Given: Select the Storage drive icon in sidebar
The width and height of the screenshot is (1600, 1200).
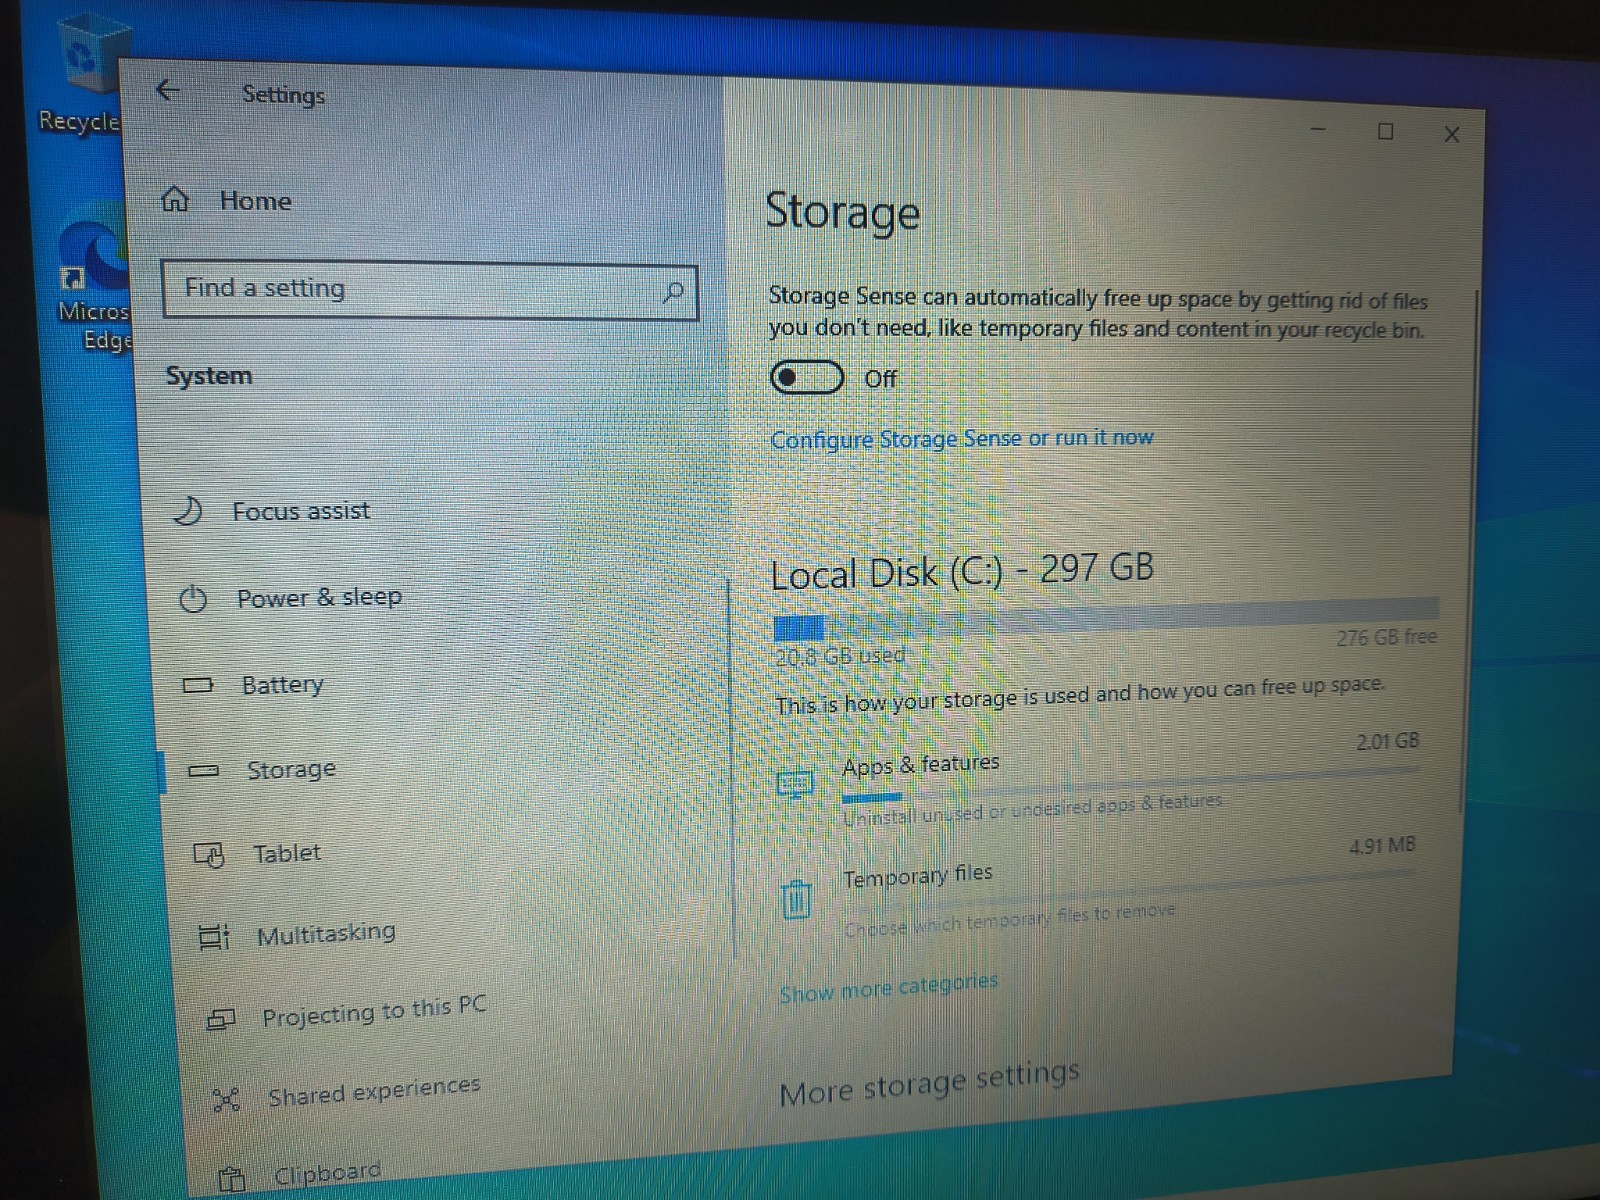Looking at the screenshot, I should pyautogui.click(x=203, y=771).
